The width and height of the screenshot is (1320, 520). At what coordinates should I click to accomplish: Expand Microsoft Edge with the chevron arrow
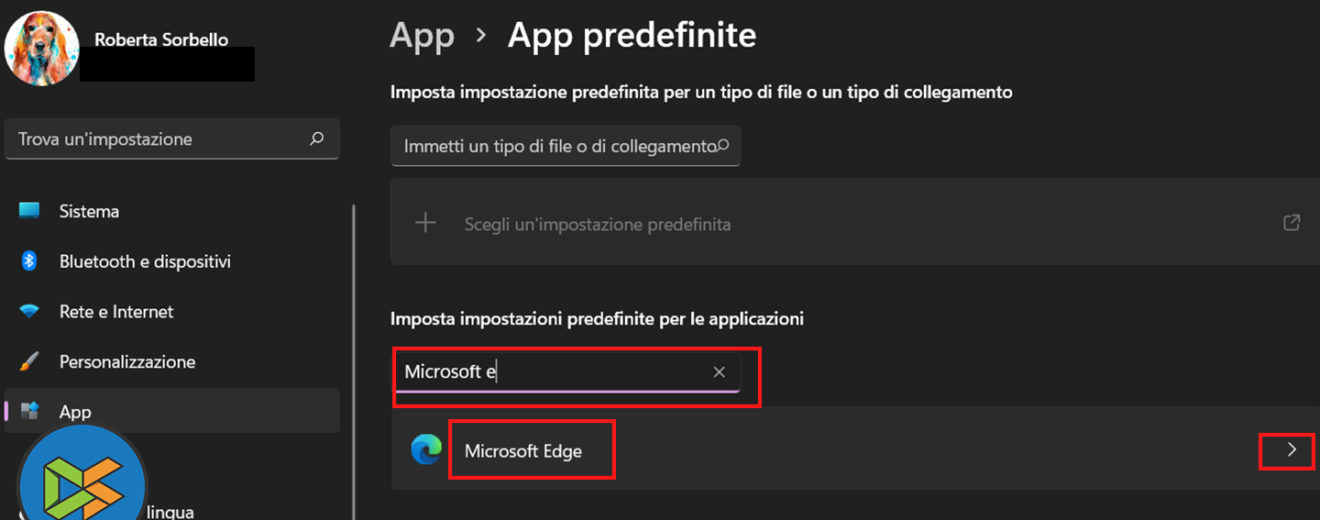click(1291, 450)
